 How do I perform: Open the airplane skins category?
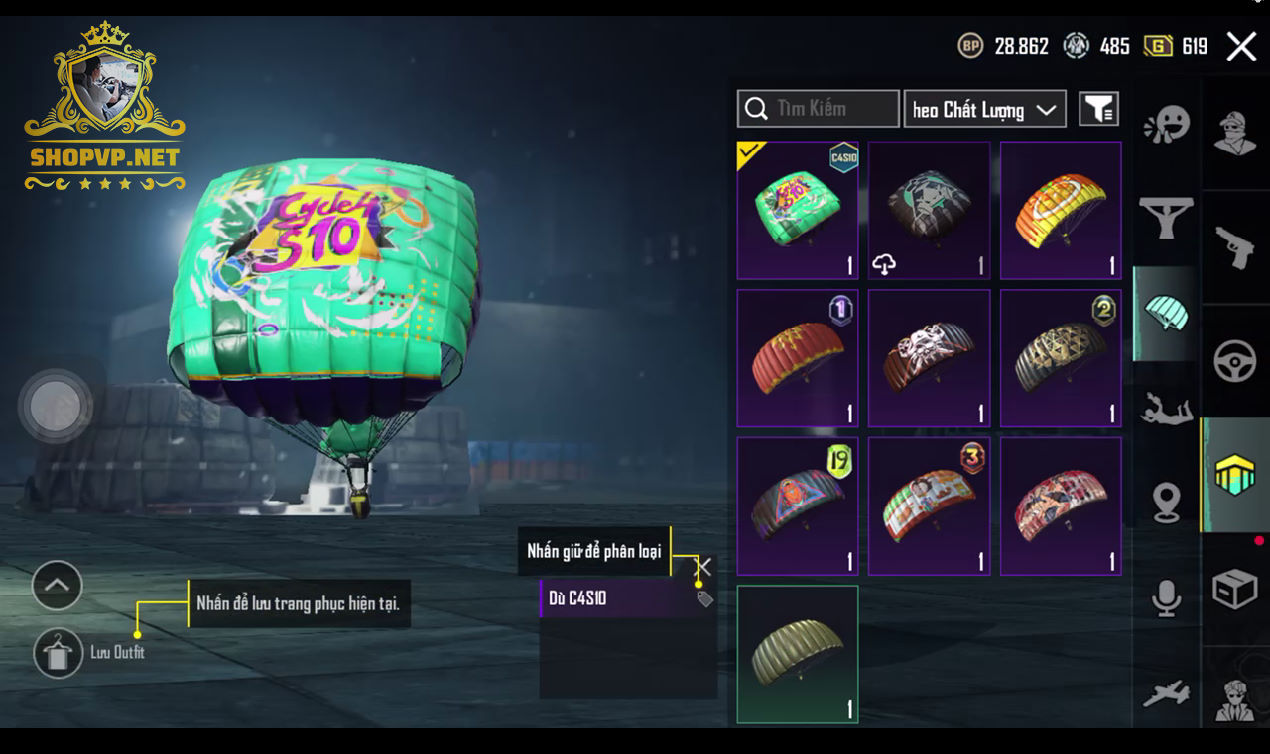pos(1166,693)
